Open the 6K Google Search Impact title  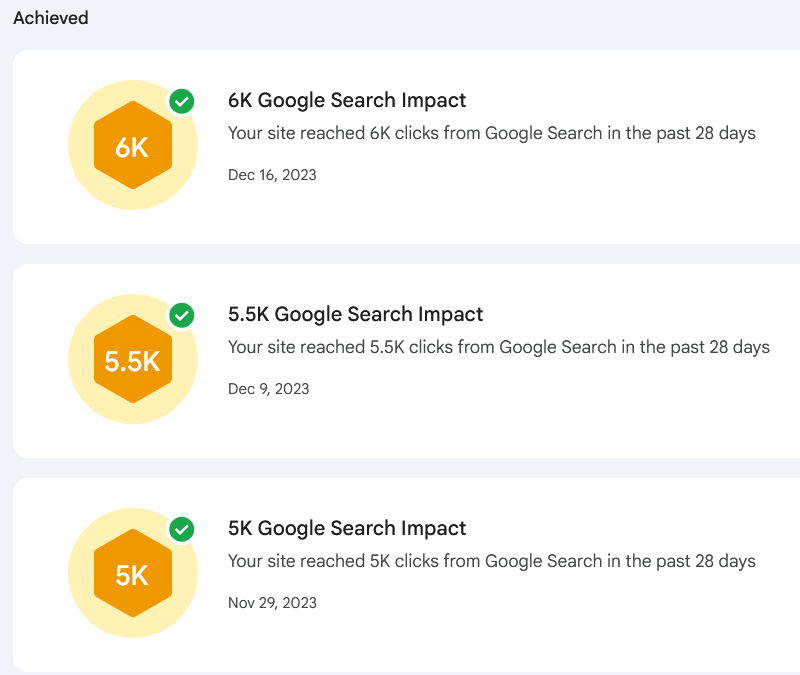pyautogui.click(x=347, y=100)
